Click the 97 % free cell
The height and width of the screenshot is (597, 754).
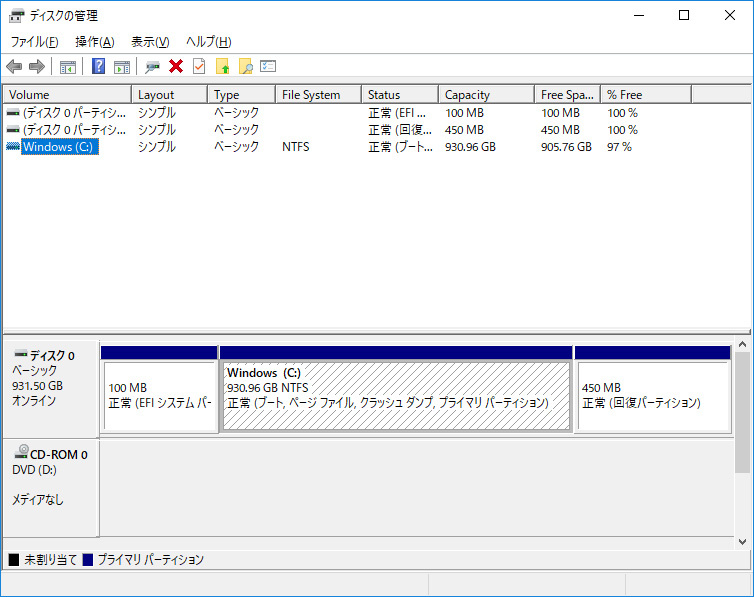coord(619,147)
